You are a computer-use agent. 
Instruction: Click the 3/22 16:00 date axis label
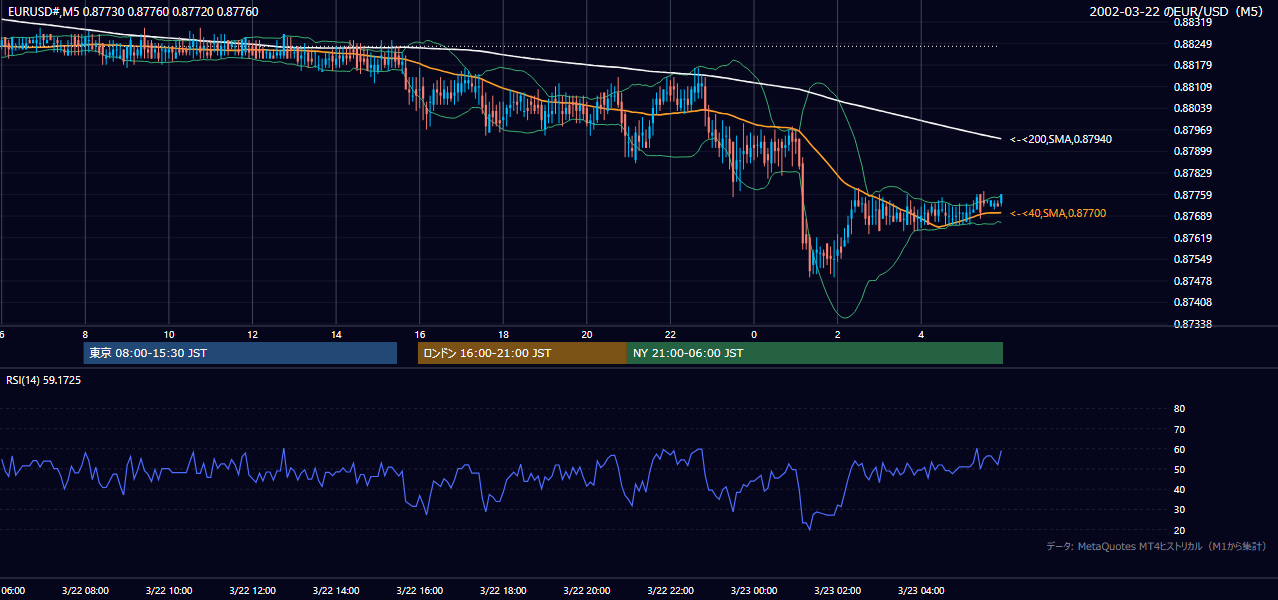(419, 590)
